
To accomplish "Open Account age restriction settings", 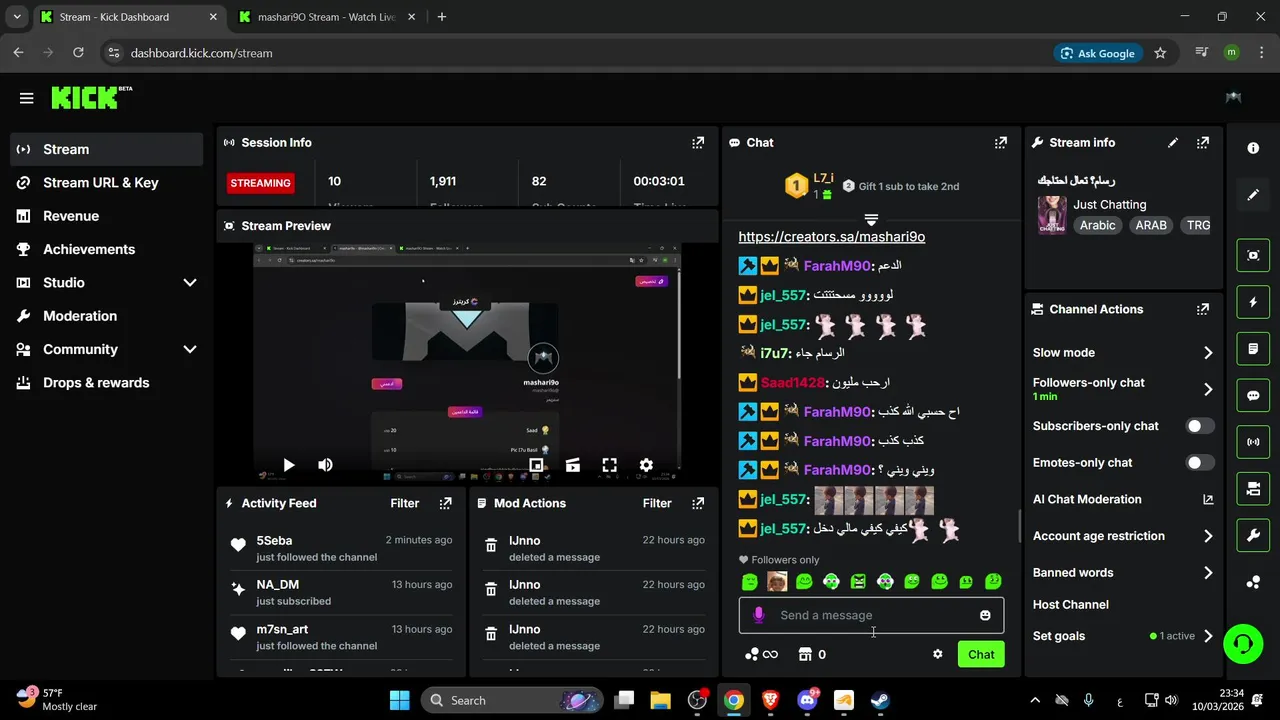I will click(x=1123, y=536).
